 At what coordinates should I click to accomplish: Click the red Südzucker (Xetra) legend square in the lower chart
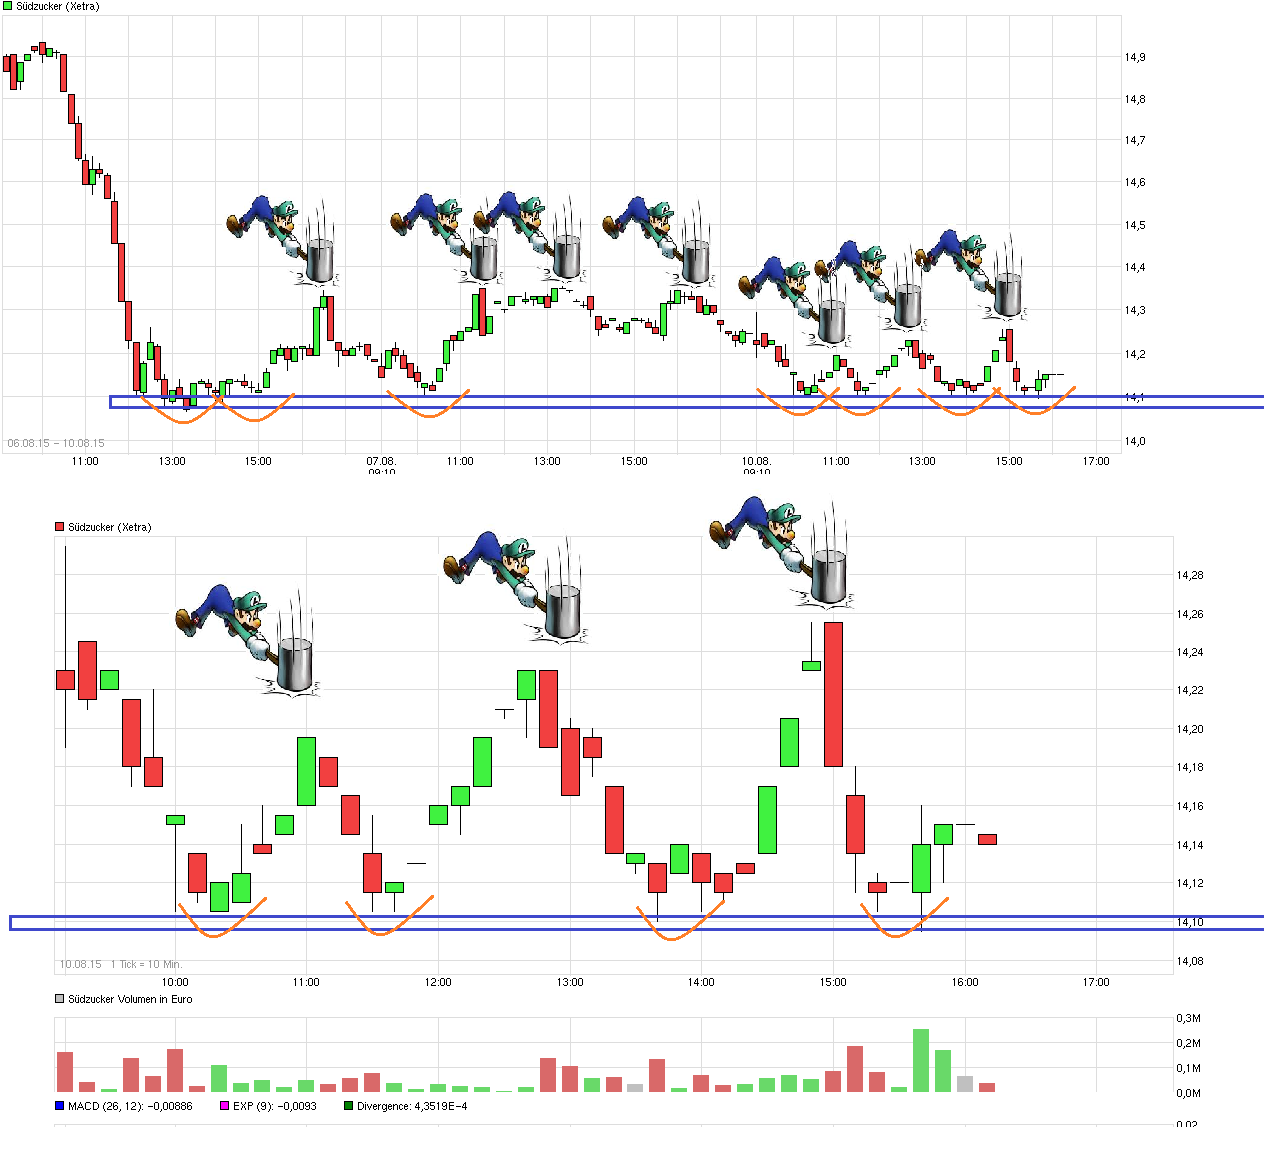59,526
